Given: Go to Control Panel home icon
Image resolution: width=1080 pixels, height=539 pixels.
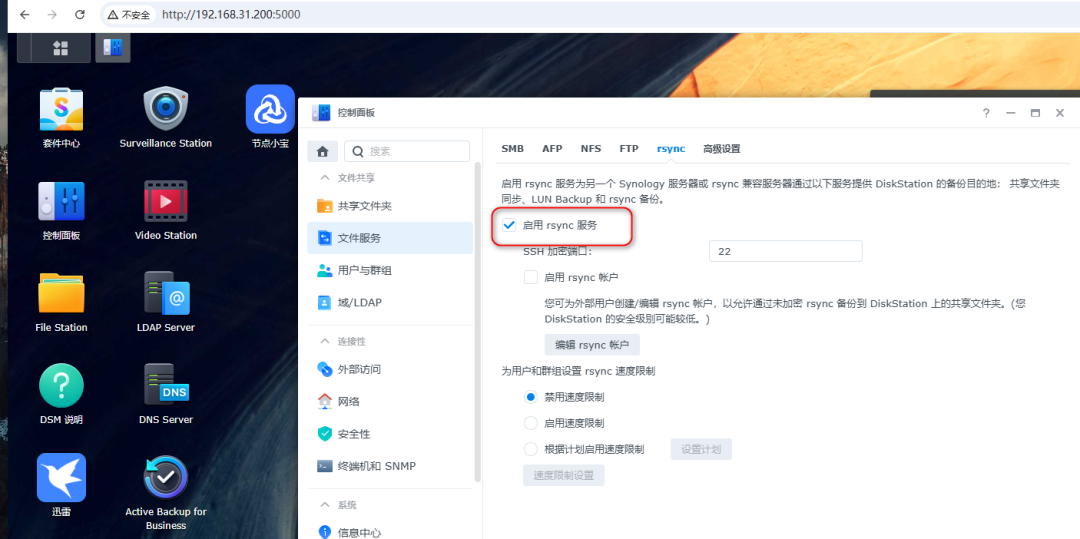Looking at the screenshot, I should click(x=322, y=151).
